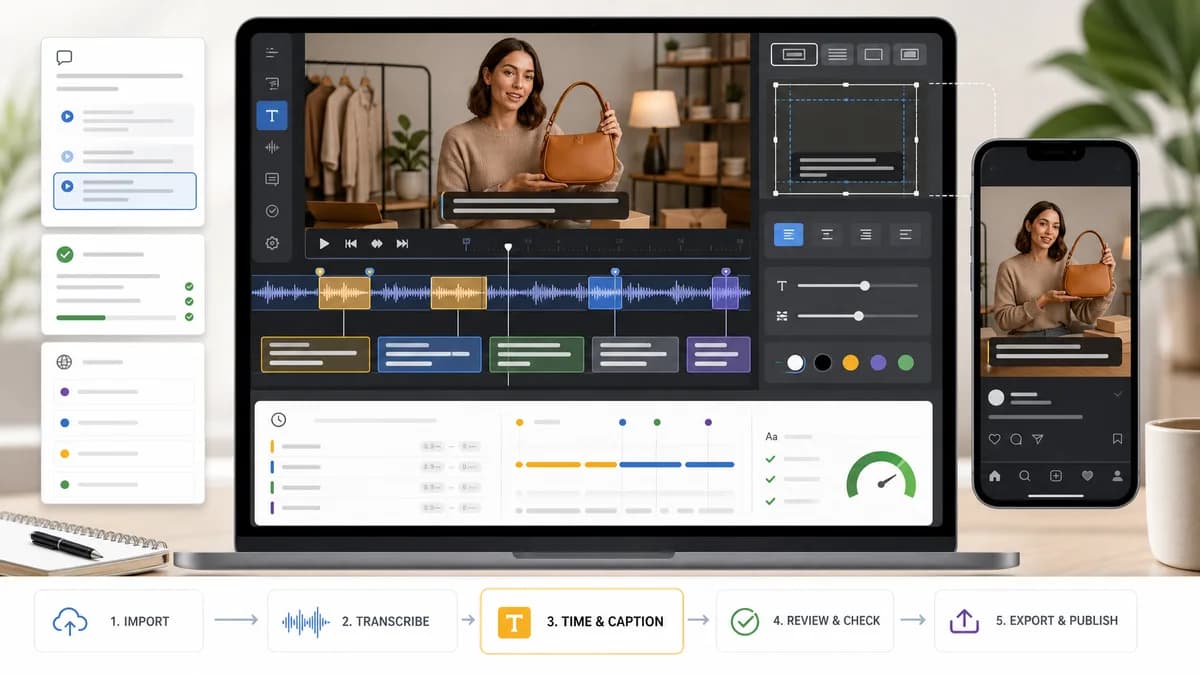Screen dimensions: 1200x675
Task: Click the globe icon on the left language card
Action: click(65, 362)
